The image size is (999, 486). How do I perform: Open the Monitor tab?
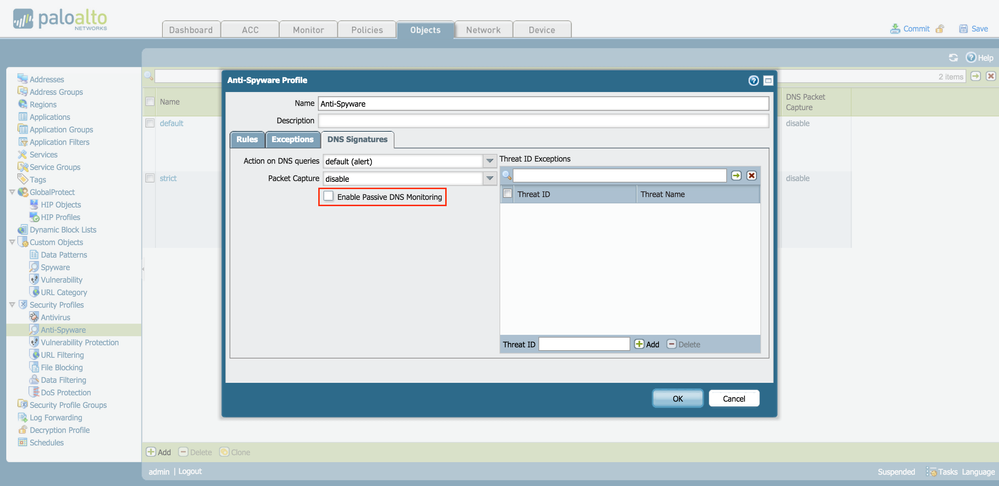click(308, 30)
